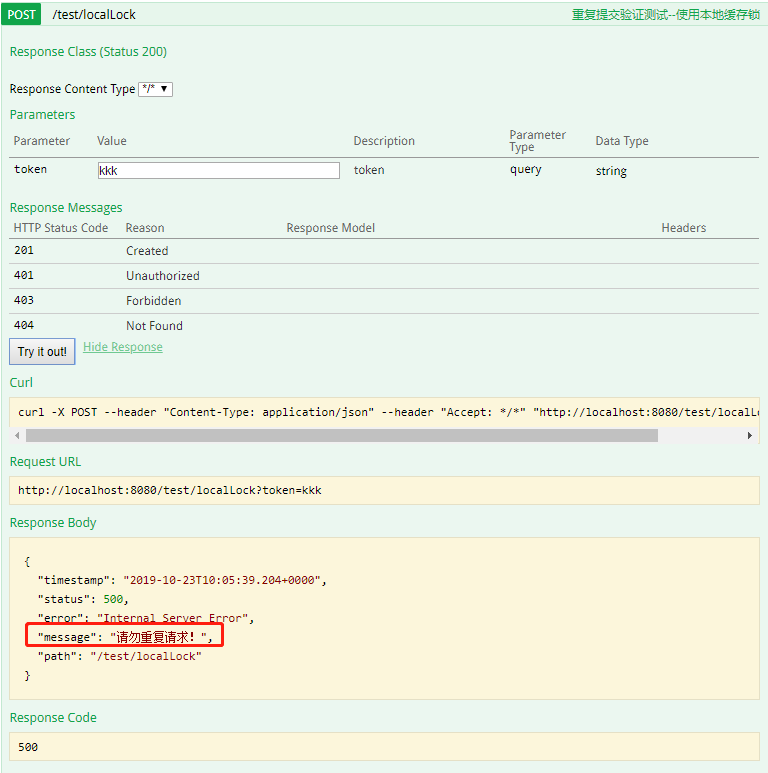
Task: Click the Parameters section heading
Action: click(x=42, y=115)
